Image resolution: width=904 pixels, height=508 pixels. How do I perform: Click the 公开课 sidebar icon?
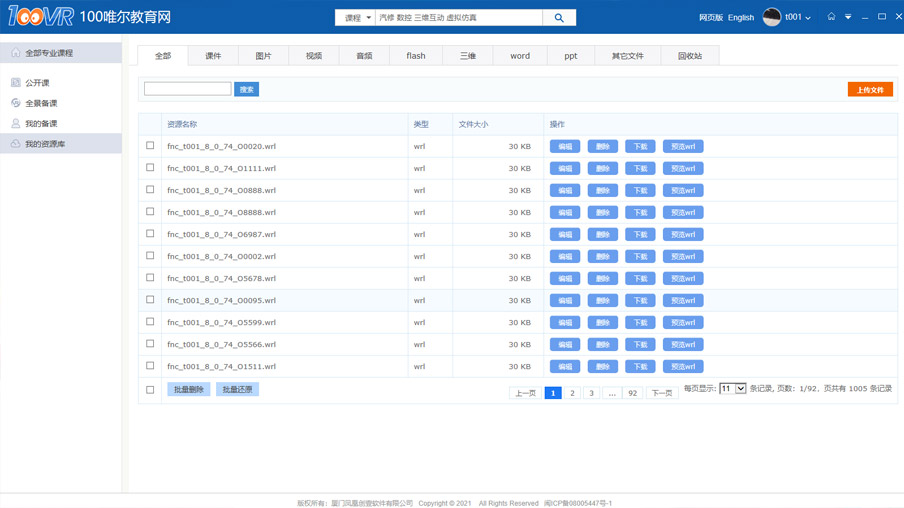click(15, 83)
